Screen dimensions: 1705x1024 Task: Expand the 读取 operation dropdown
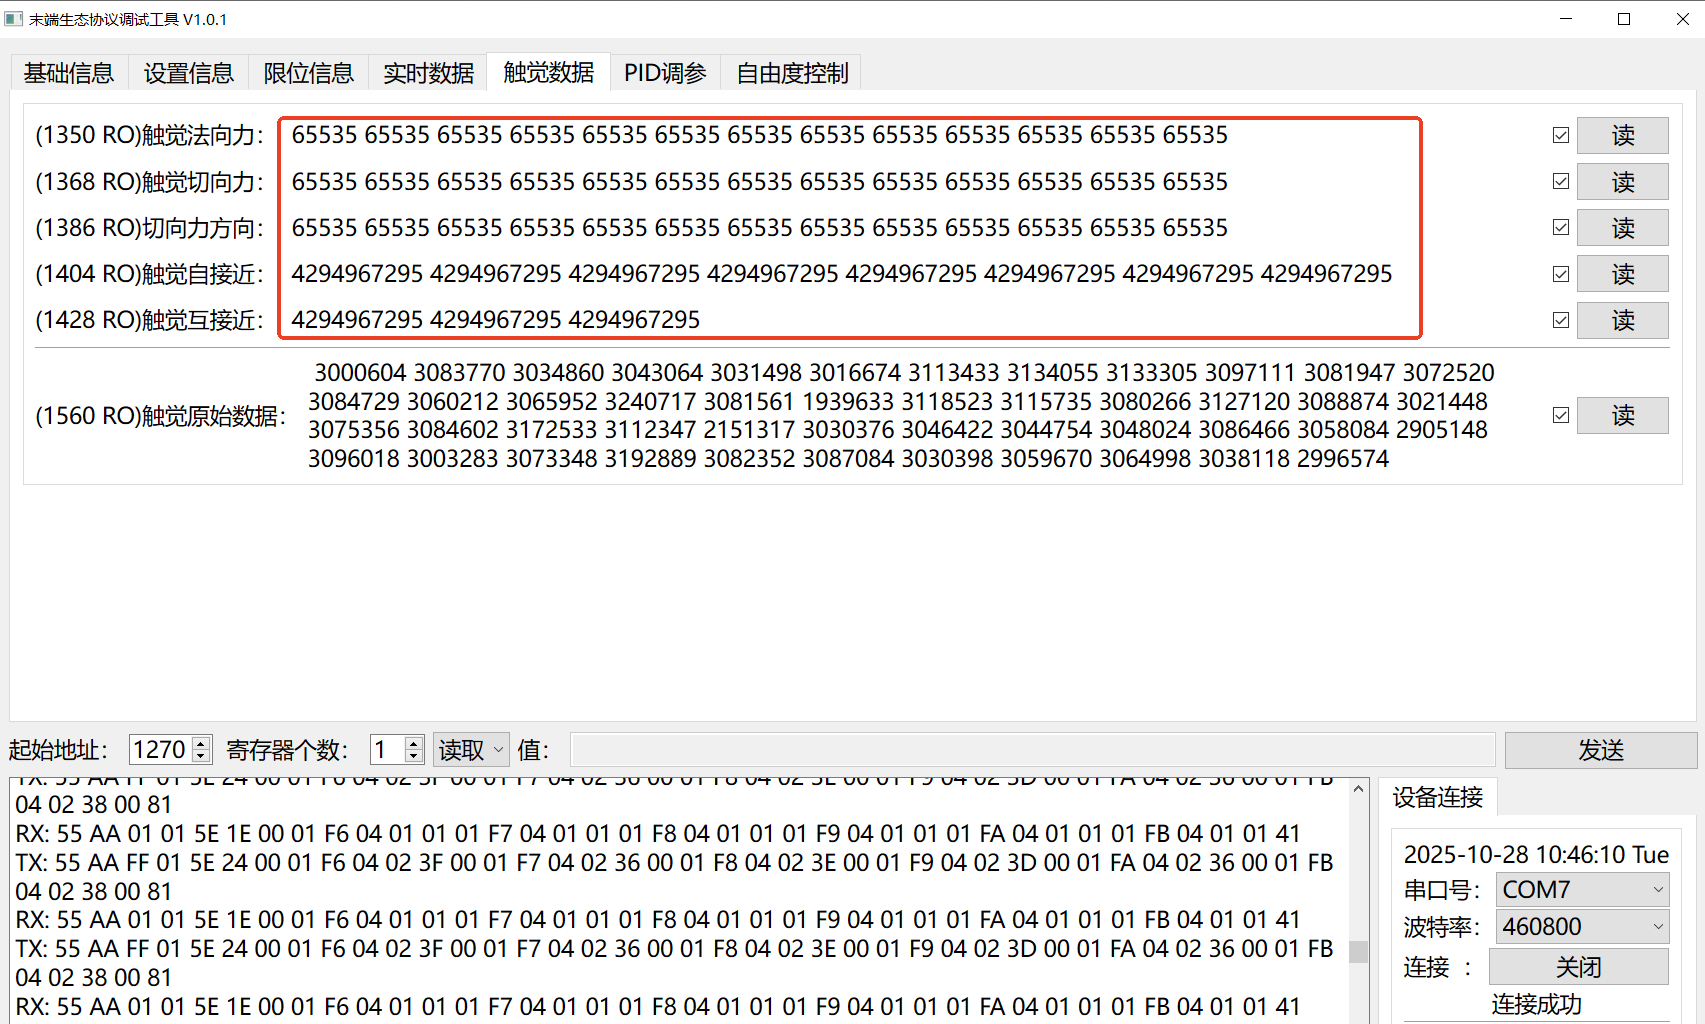click(471, 750)
